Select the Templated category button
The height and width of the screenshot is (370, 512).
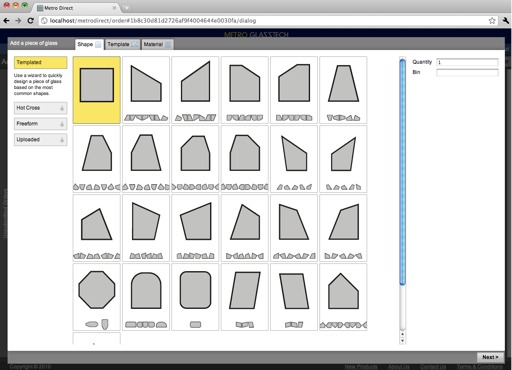(x=40, y=62)
